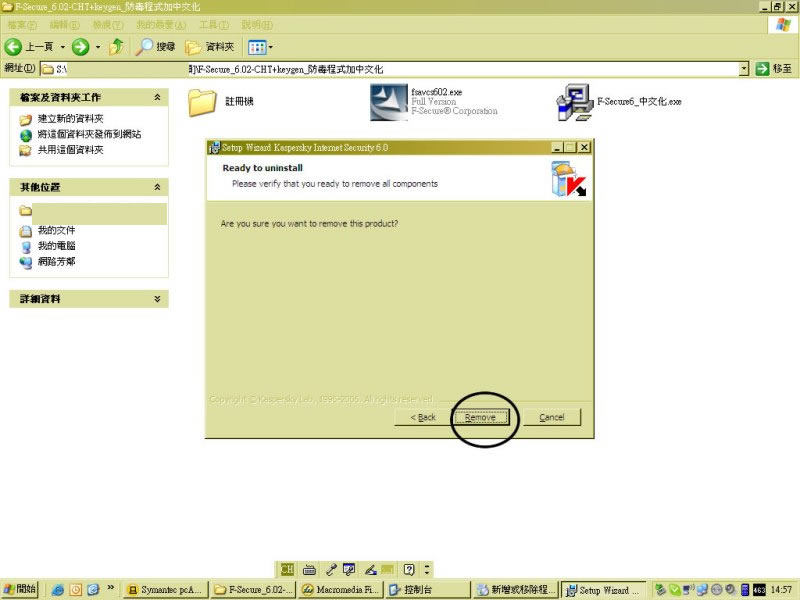Screen dimensions: 800x600
Task: Click the third quick launch globe icon
Action: [x=93, y=590]
